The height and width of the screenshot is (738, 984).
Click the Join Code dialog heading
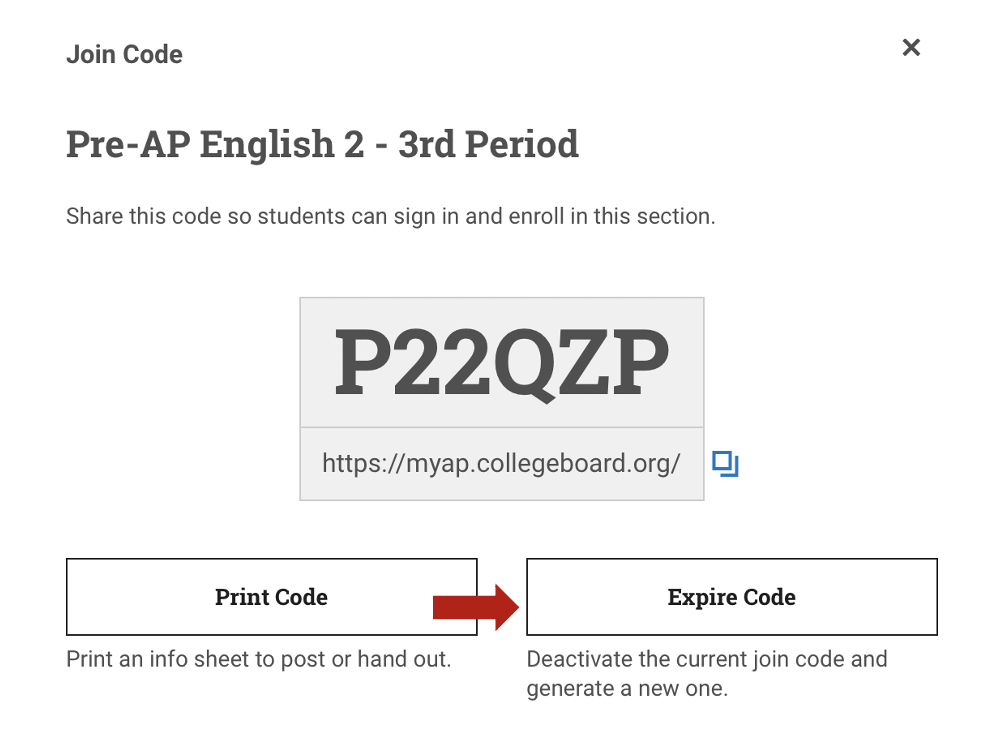(x=124, y=54)
